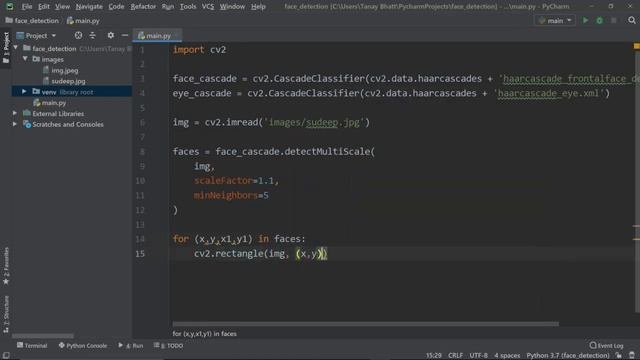The image size is (640, 360).
Task: Click 'minNeighbors=5' in the editor
Action: 231,196
